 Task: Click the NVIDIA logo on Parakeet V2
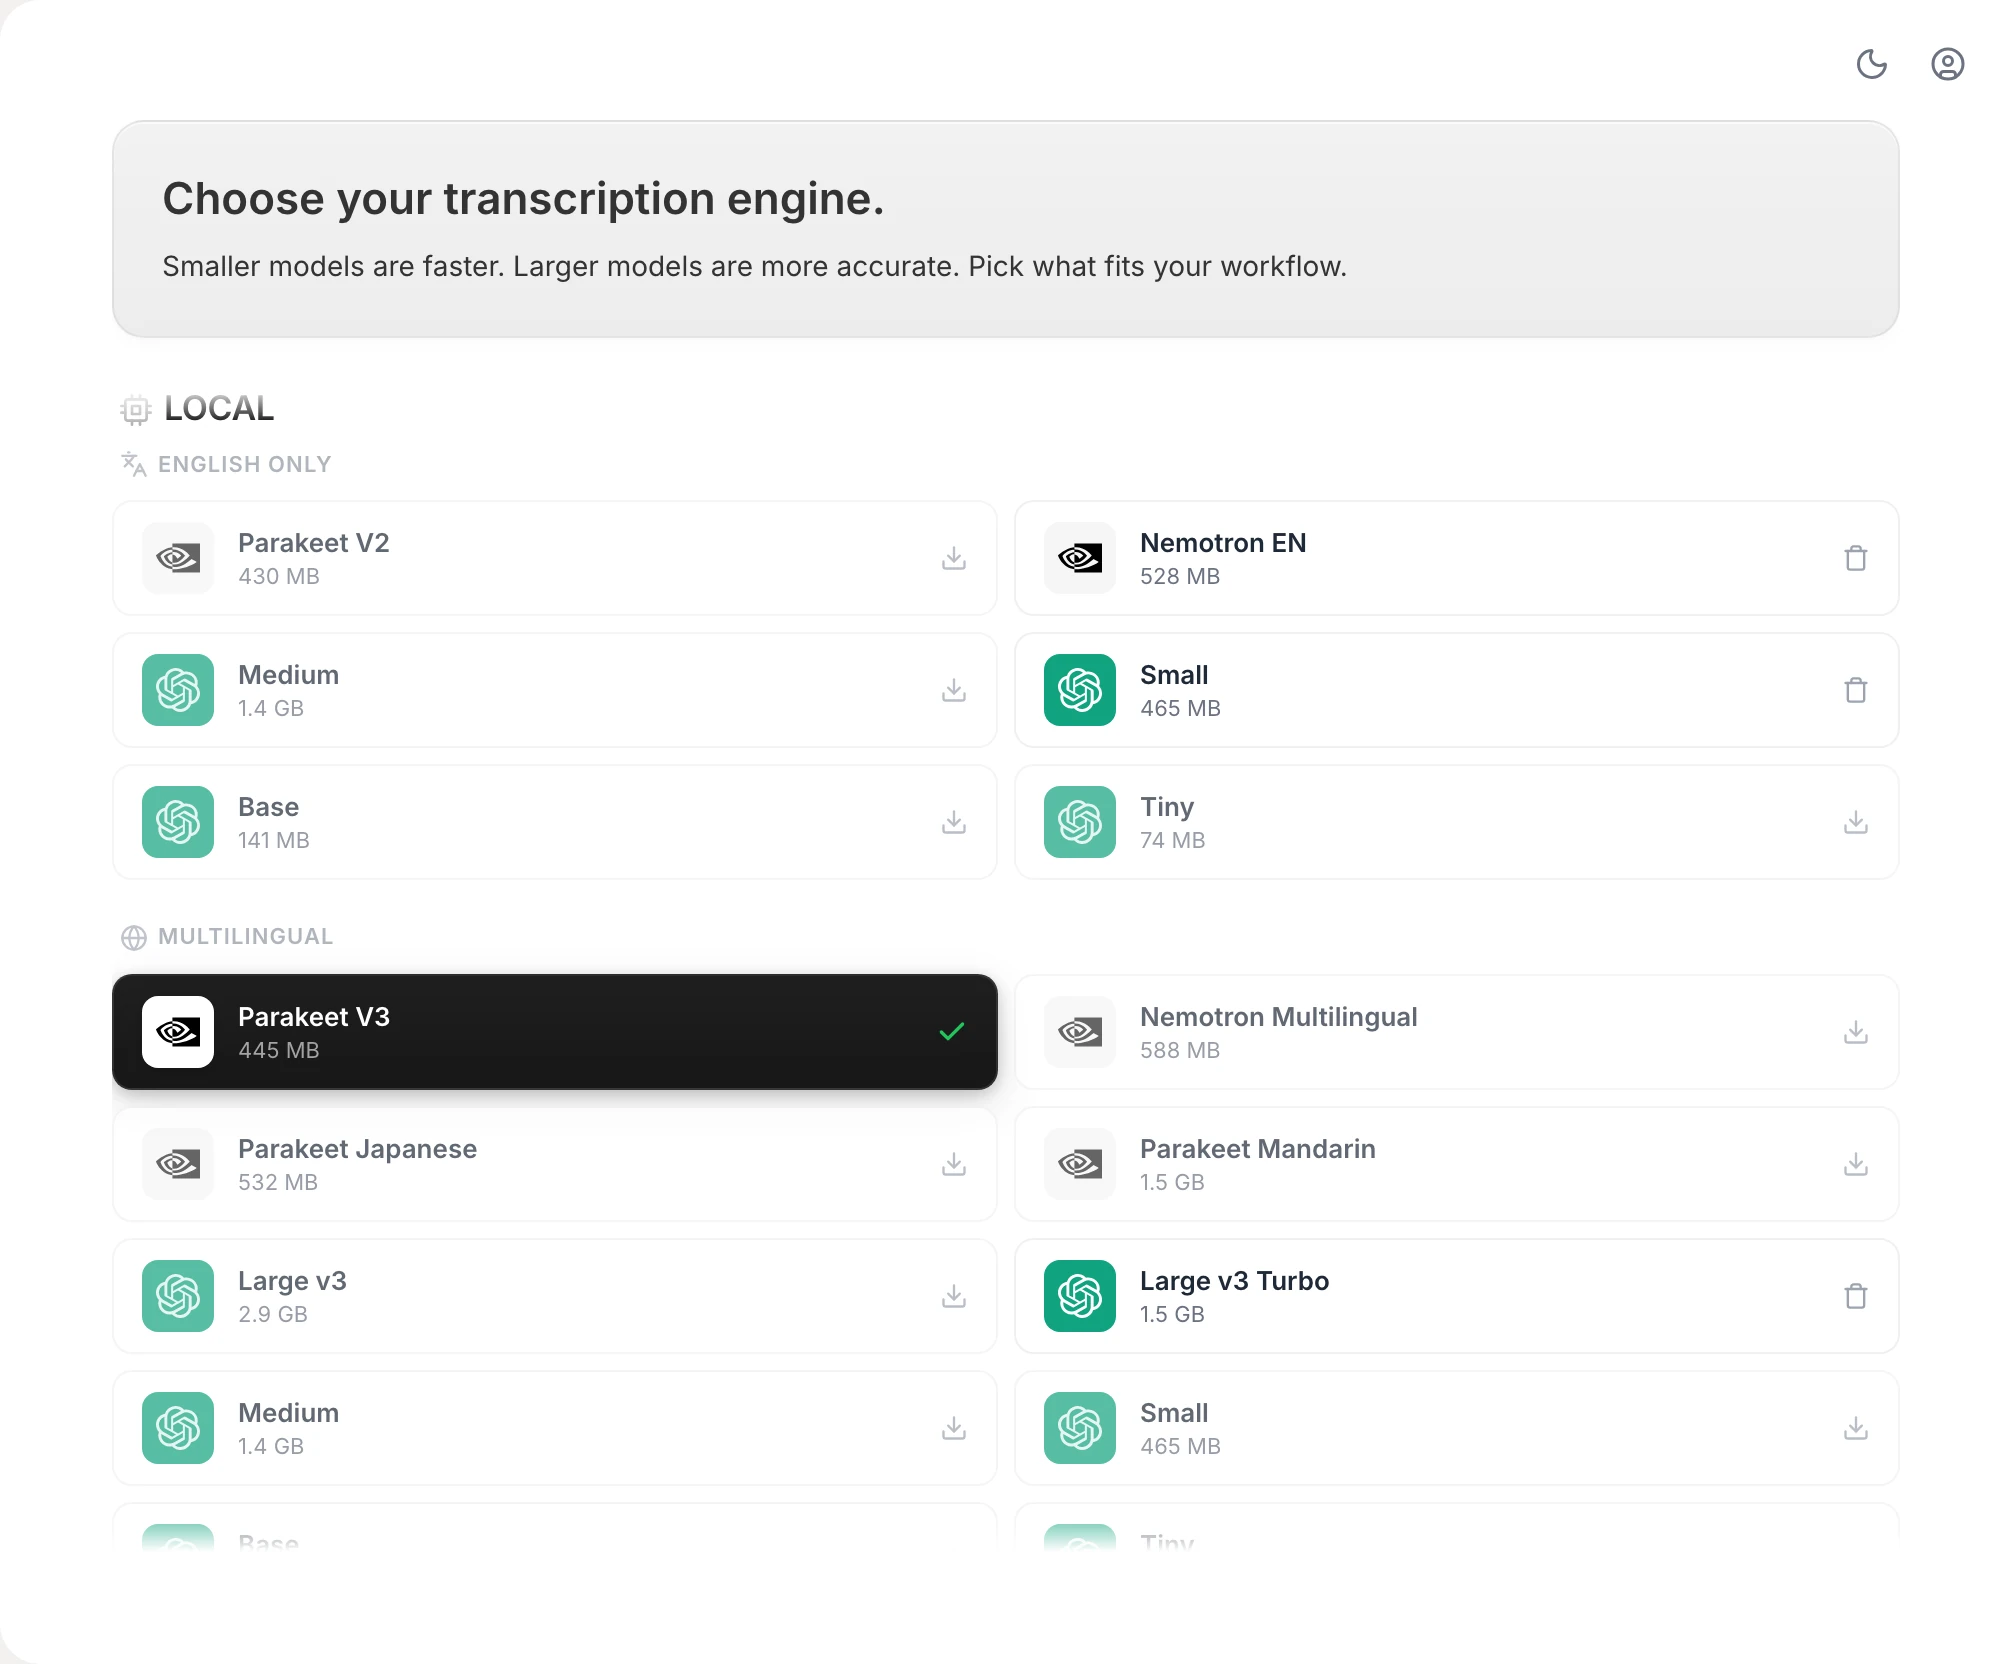(x=178, y=558)
